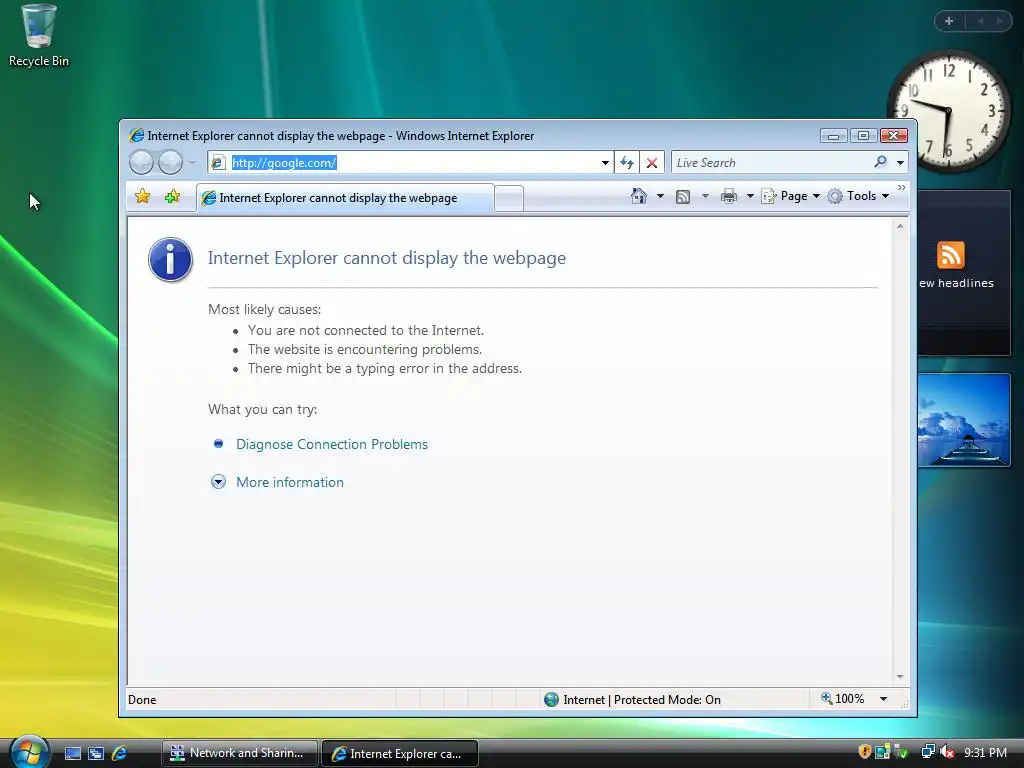Click the RSS Feeds toolbar icon
Image resolution: width=1024 pixels, height=768 pixels.
682,197
